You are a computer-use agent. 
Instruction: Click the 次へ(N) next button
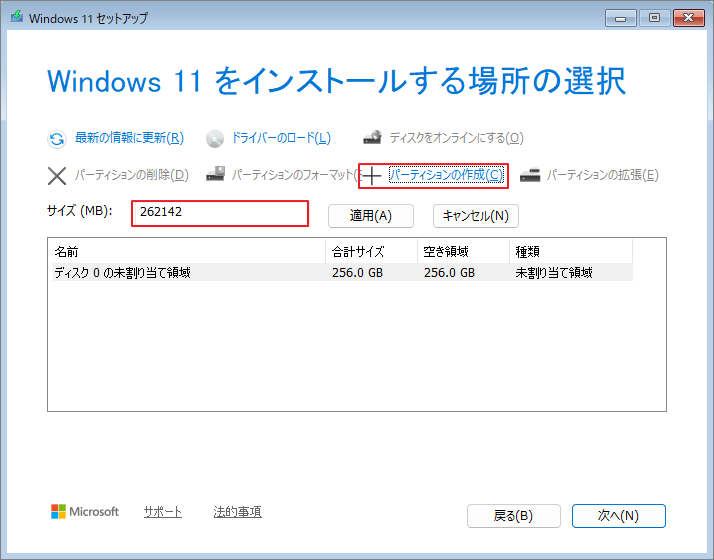pos(618,516)
